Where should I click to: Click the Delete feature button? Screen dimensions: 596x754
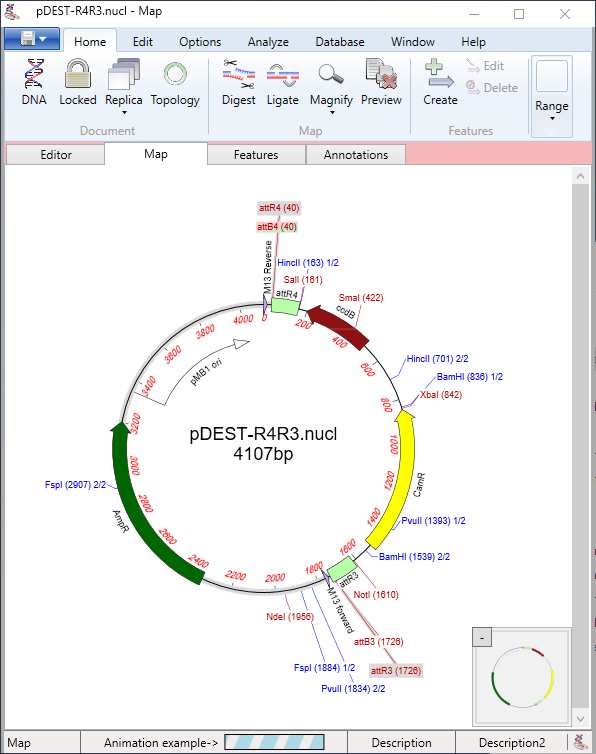click(492, 88)
